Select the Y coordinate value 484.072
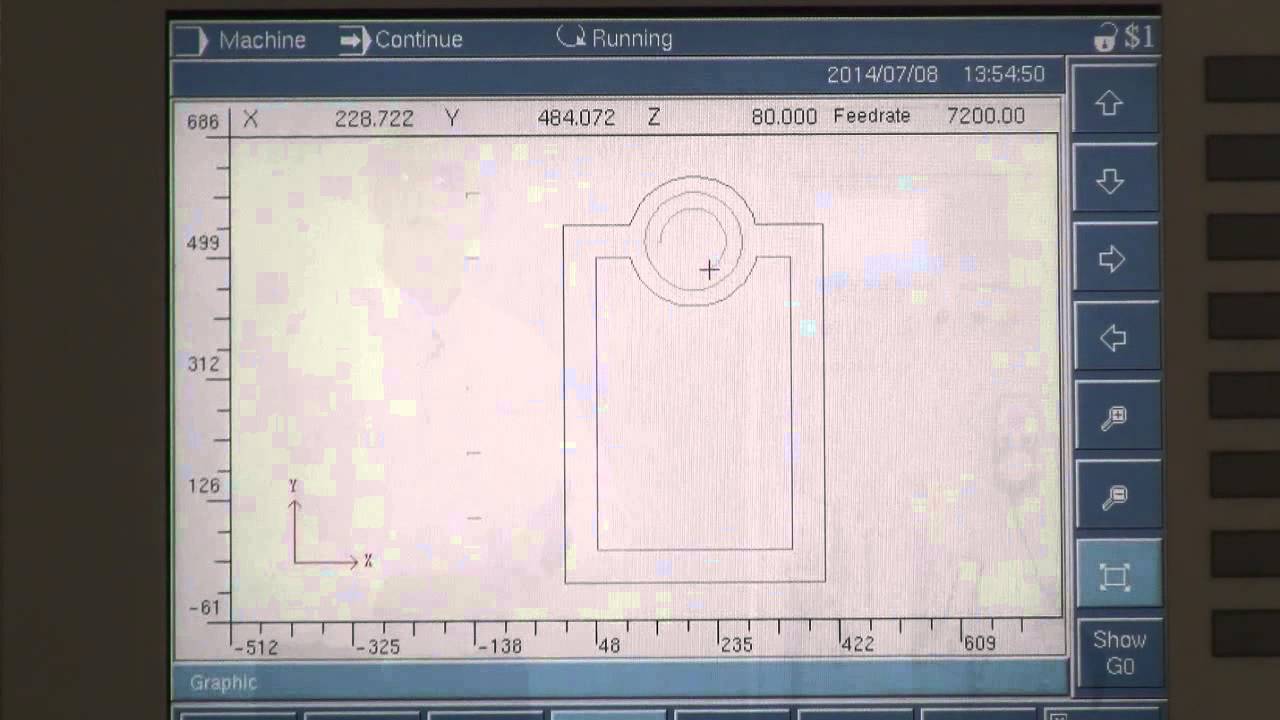Viewport: 1280px width, 720px height. 576,118
